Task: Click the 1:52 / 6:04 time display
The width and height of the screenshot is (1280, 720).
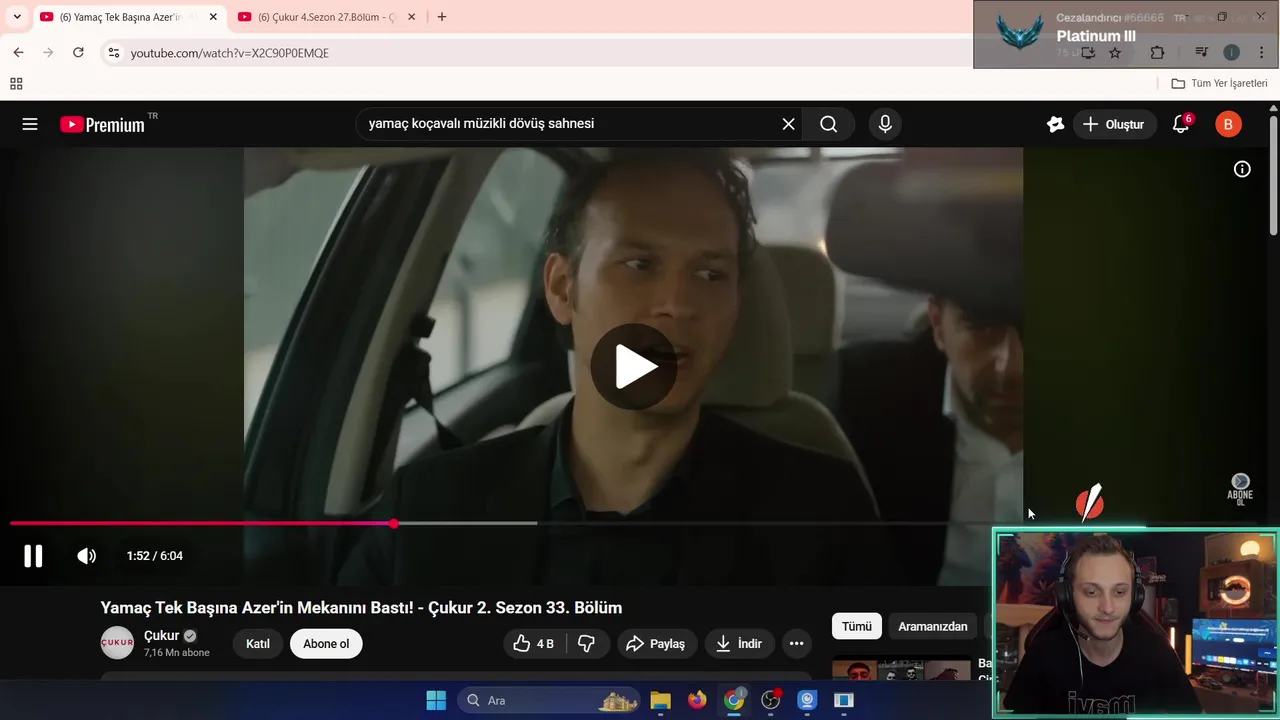Action: coord(155,556)
